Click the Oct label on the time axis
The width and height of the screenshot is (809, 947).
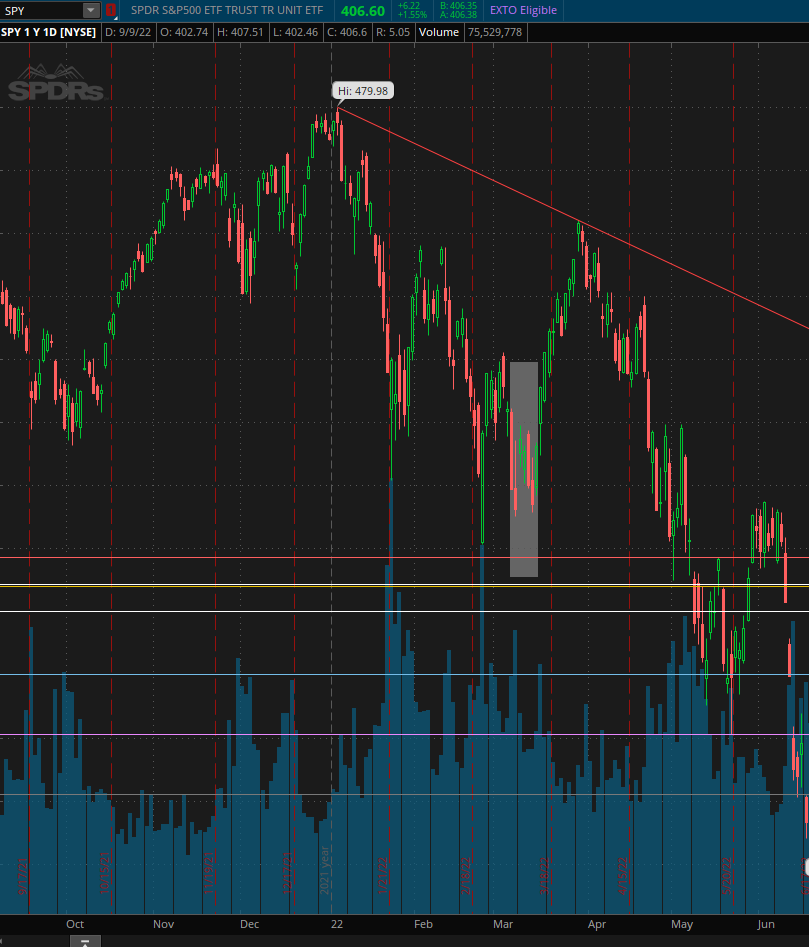click(x=75, y=924)
